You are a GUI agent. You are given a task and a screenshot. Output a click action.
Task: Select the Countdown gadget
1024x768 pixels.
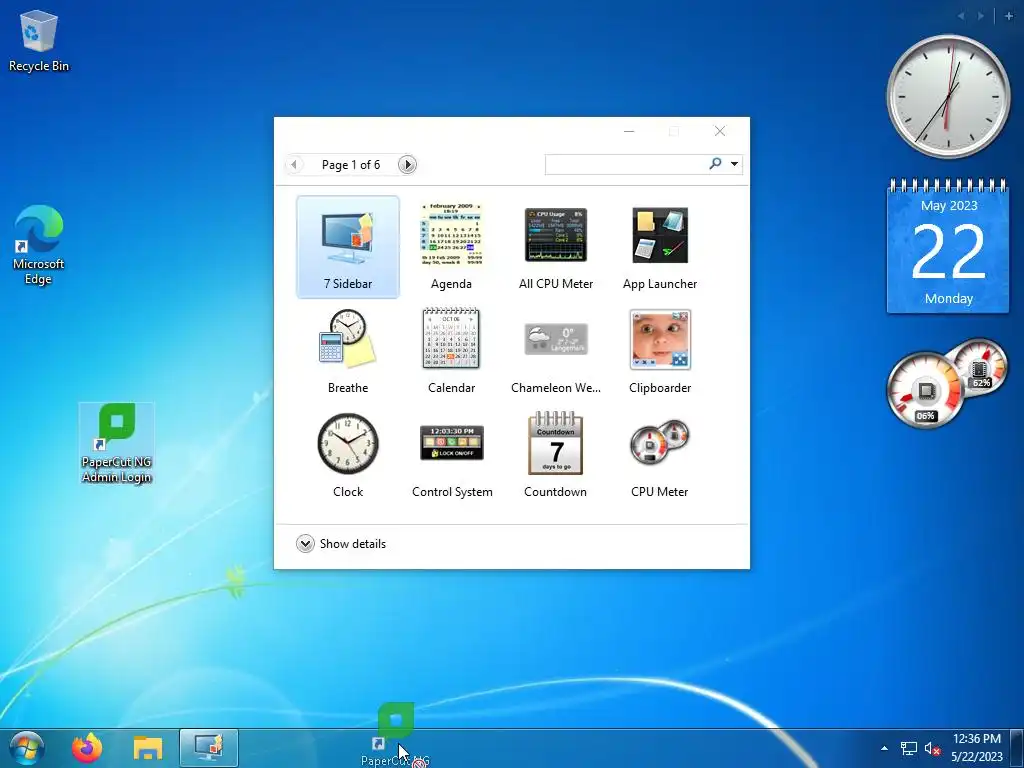coord(556,455)
